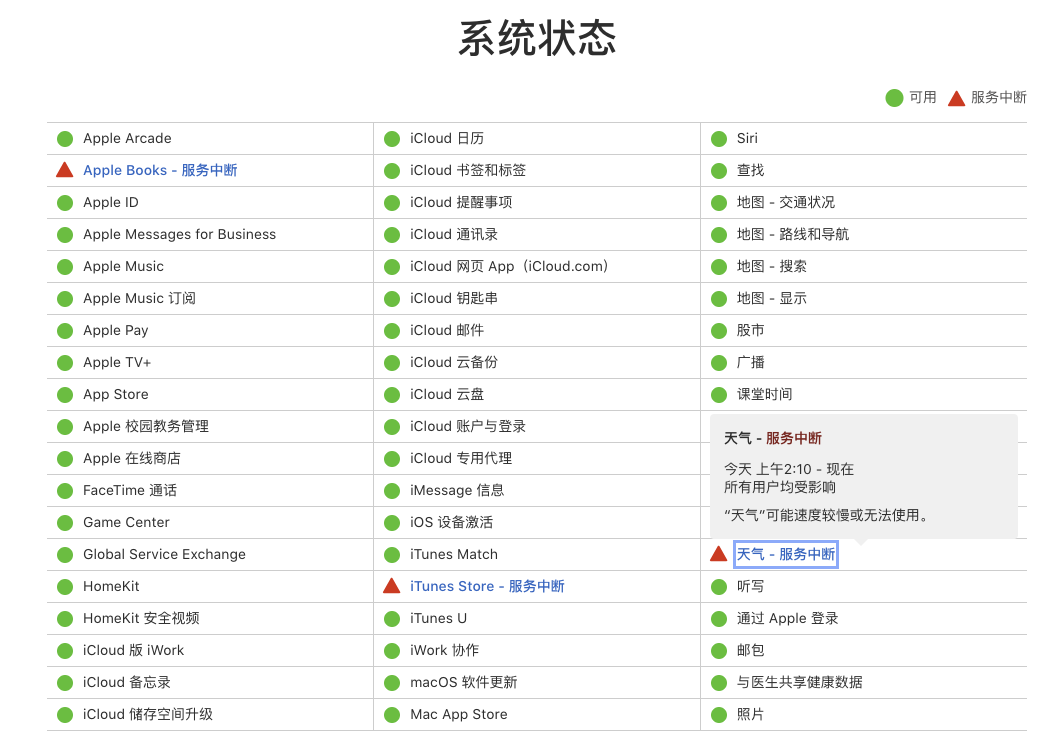
Task: Select the iCloud 储存空间升级 entry
Action: point(148,714)
